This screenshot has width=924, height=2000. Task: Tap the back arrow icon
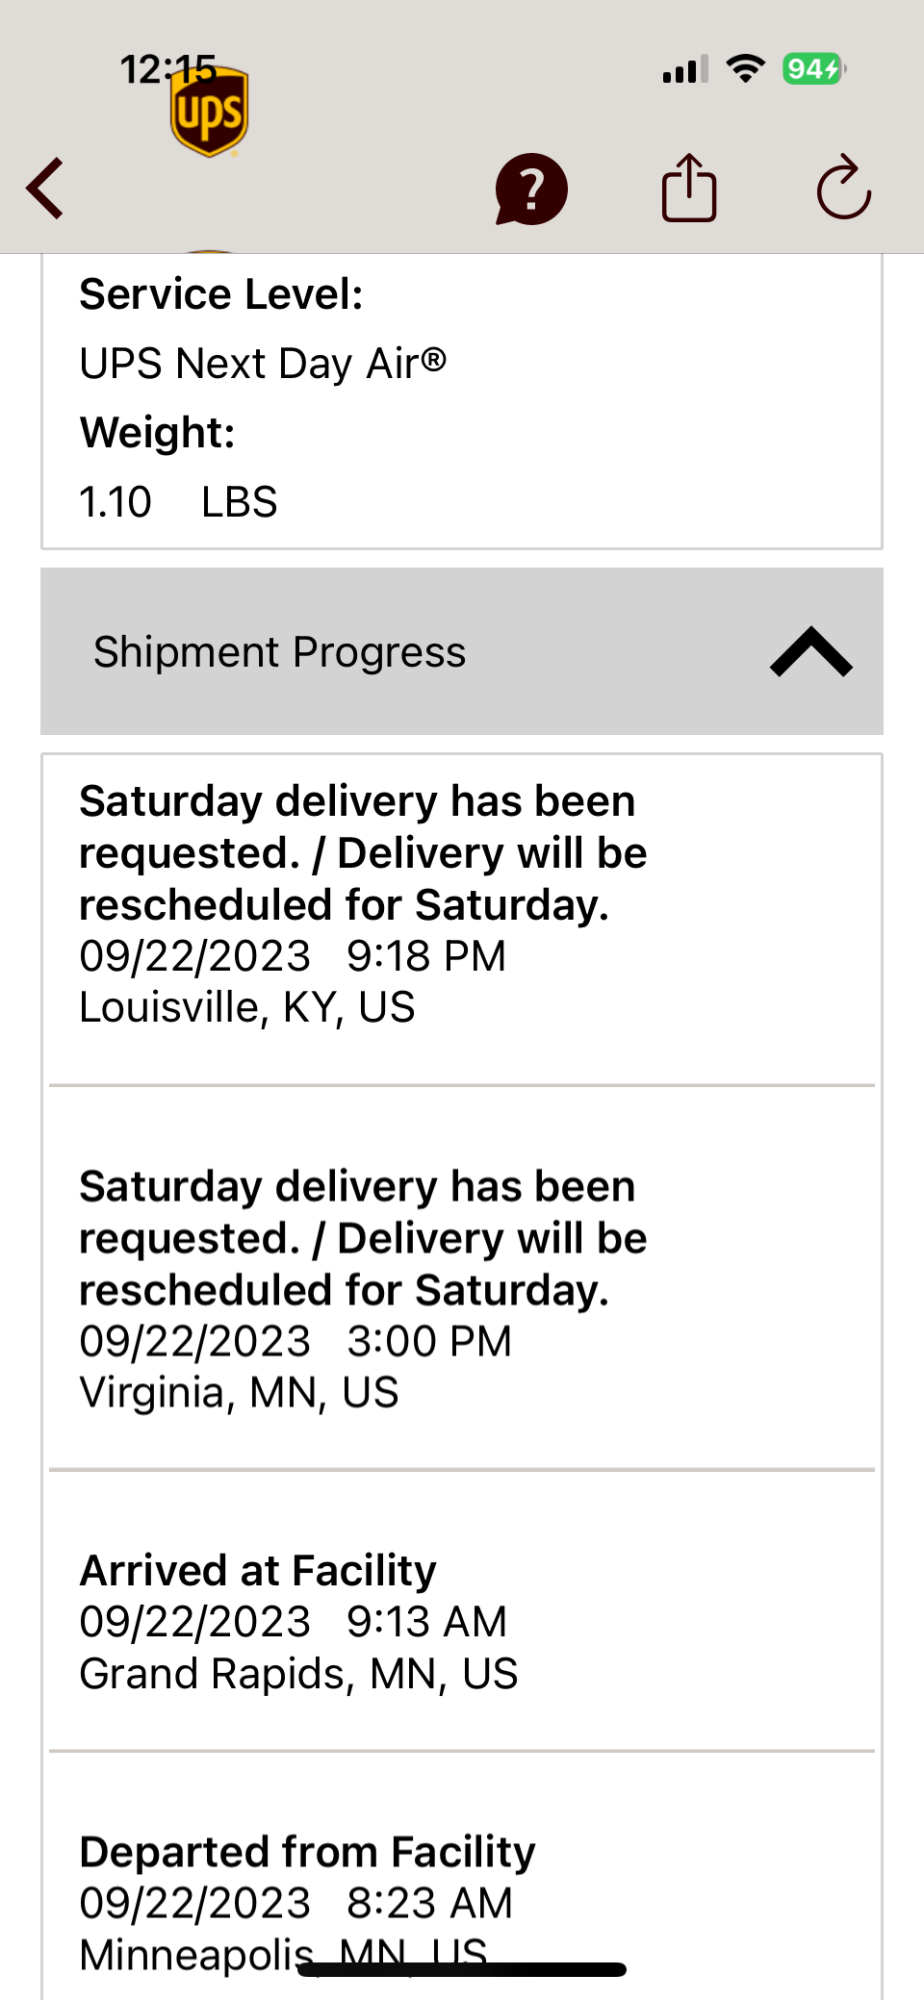click(46, 188)
